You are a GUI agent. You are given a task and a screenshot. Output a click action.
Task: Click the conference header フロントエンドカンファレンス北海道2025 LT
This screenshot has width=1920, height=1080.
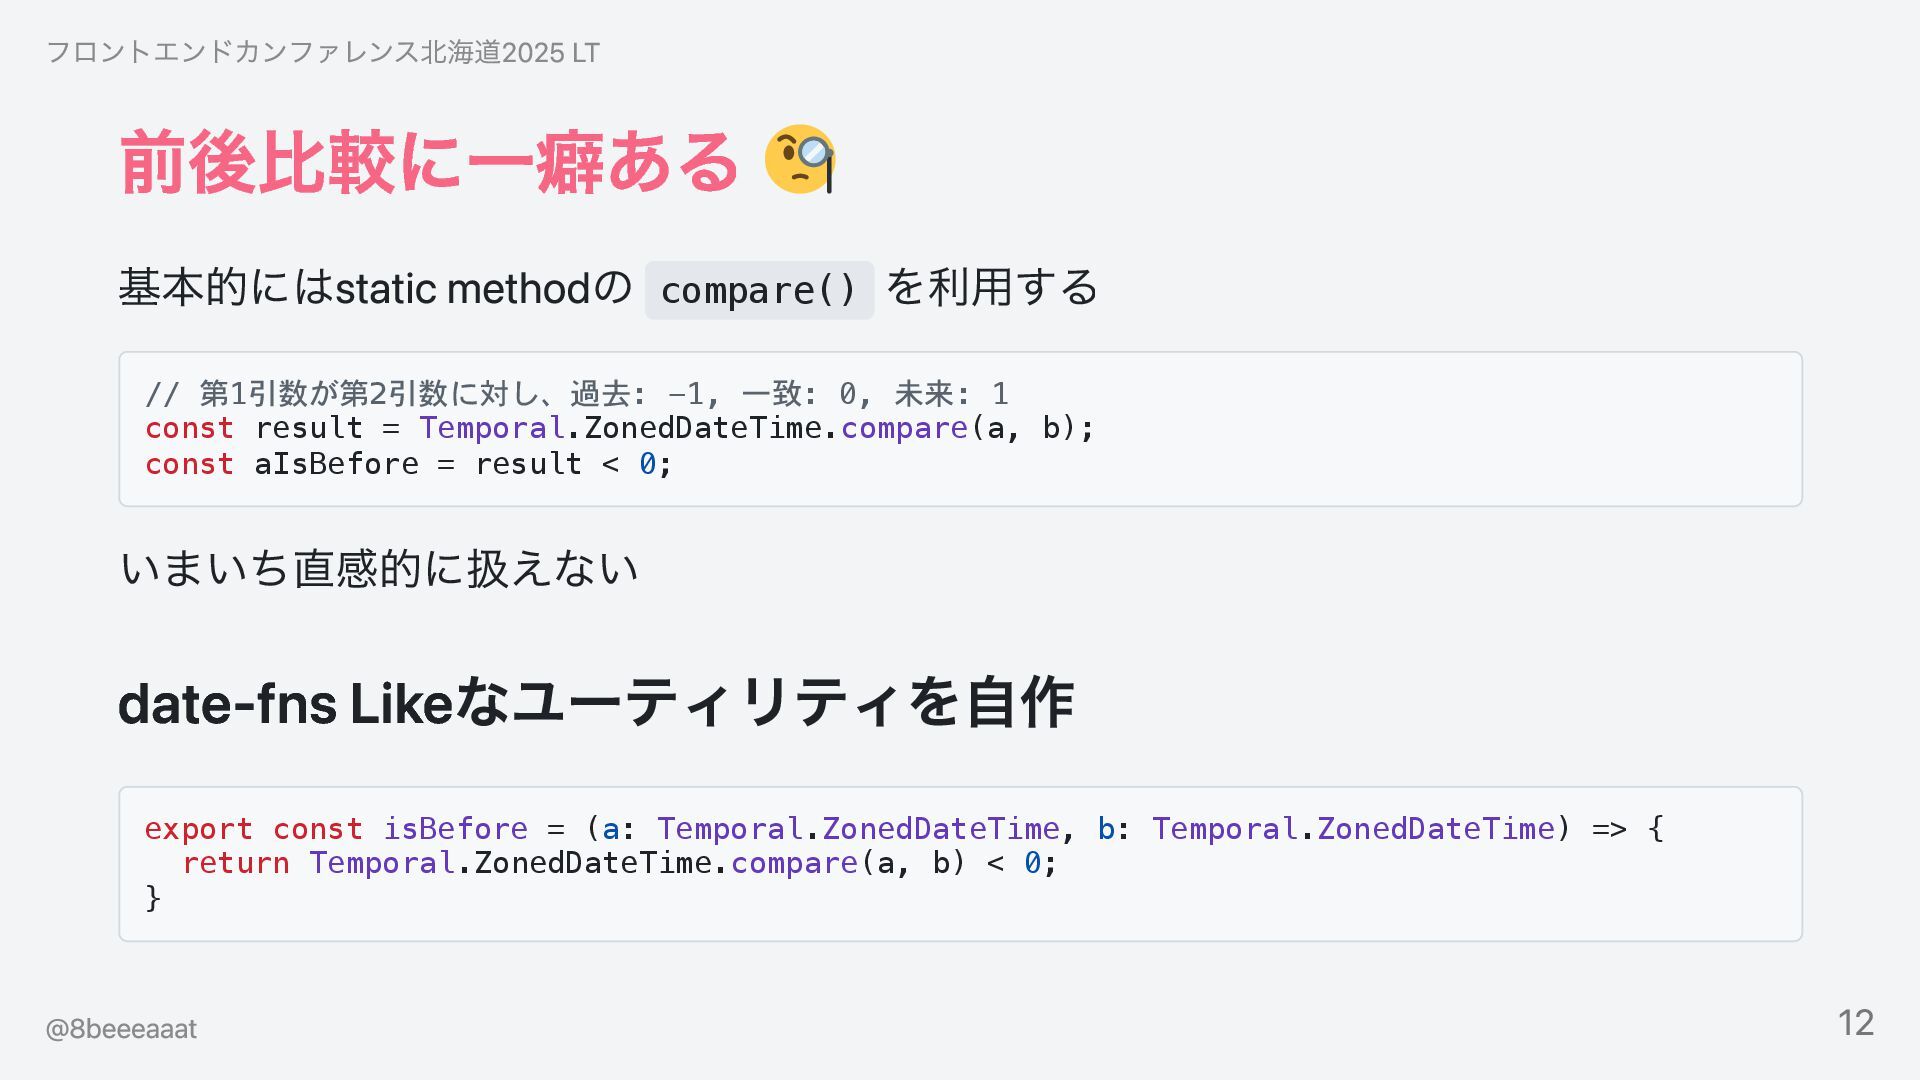323,52
